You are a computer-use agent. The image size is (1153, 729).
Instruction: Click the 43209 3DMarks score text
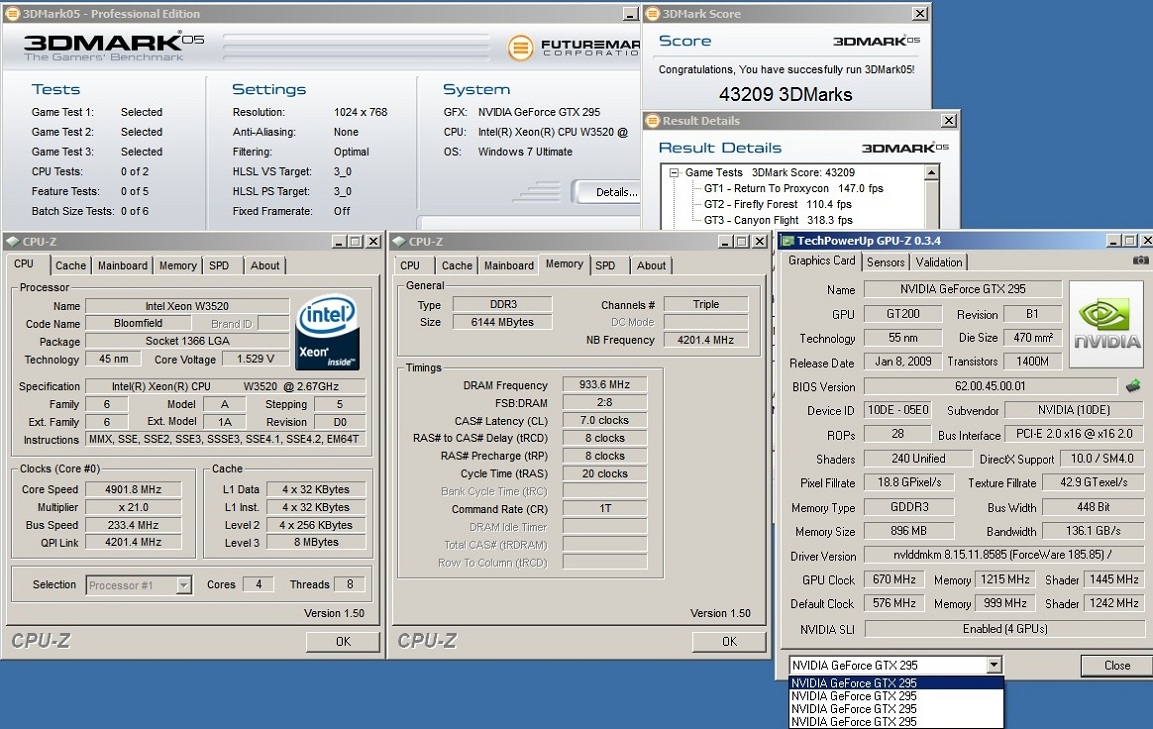tap(785, 94)
